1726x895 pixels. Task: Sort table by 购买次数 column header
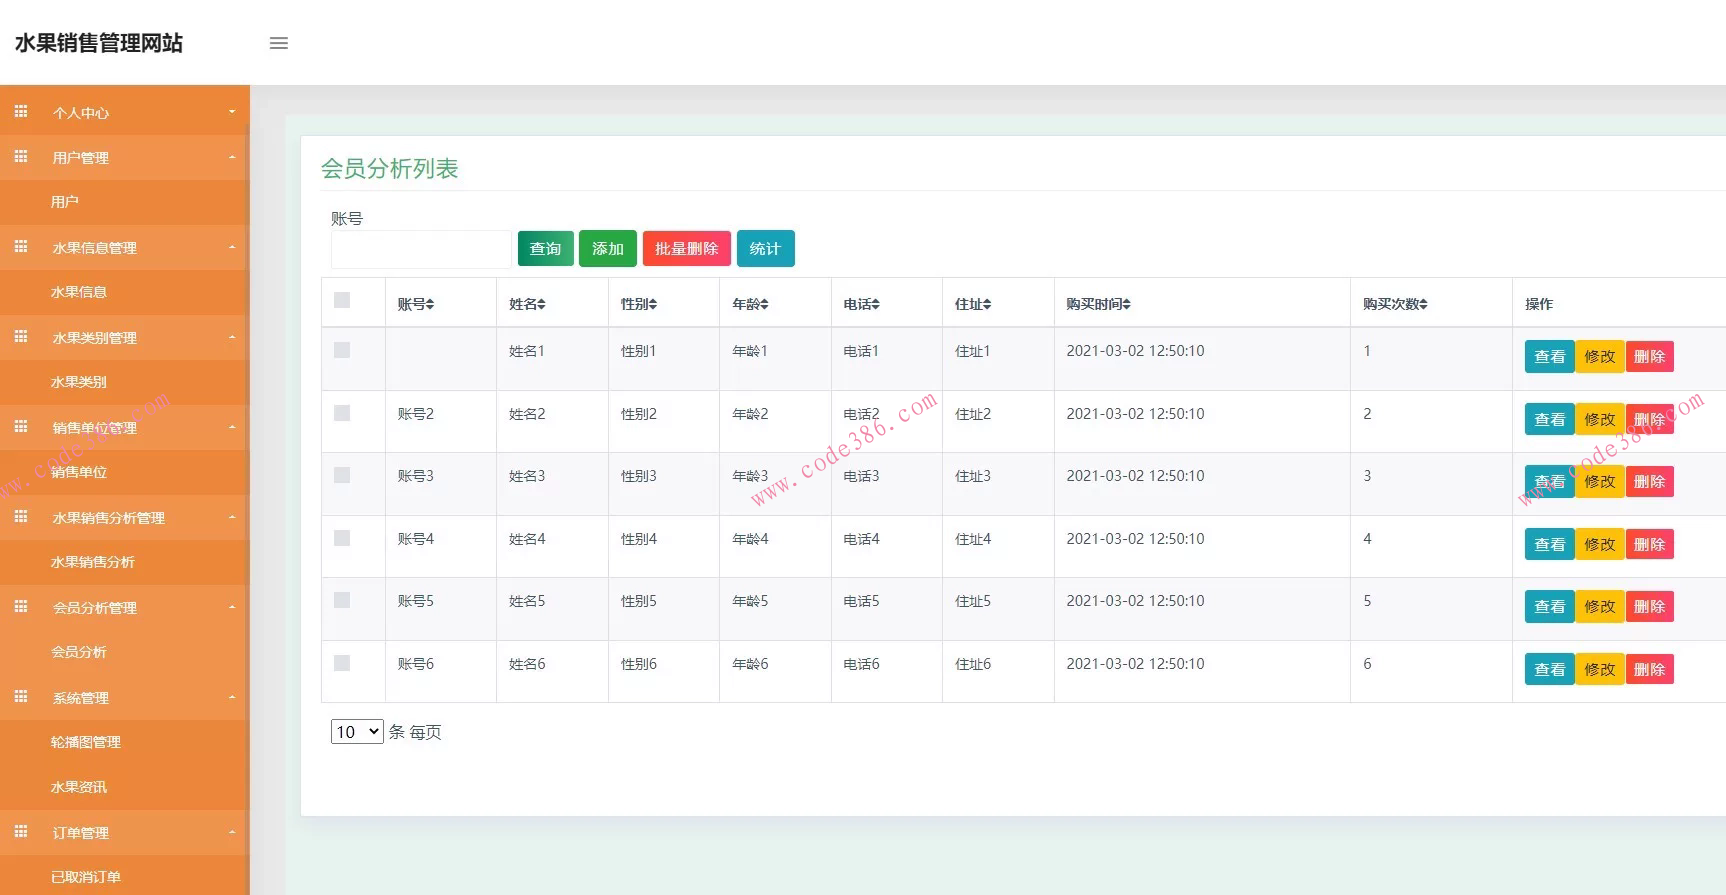(1395, 304)
